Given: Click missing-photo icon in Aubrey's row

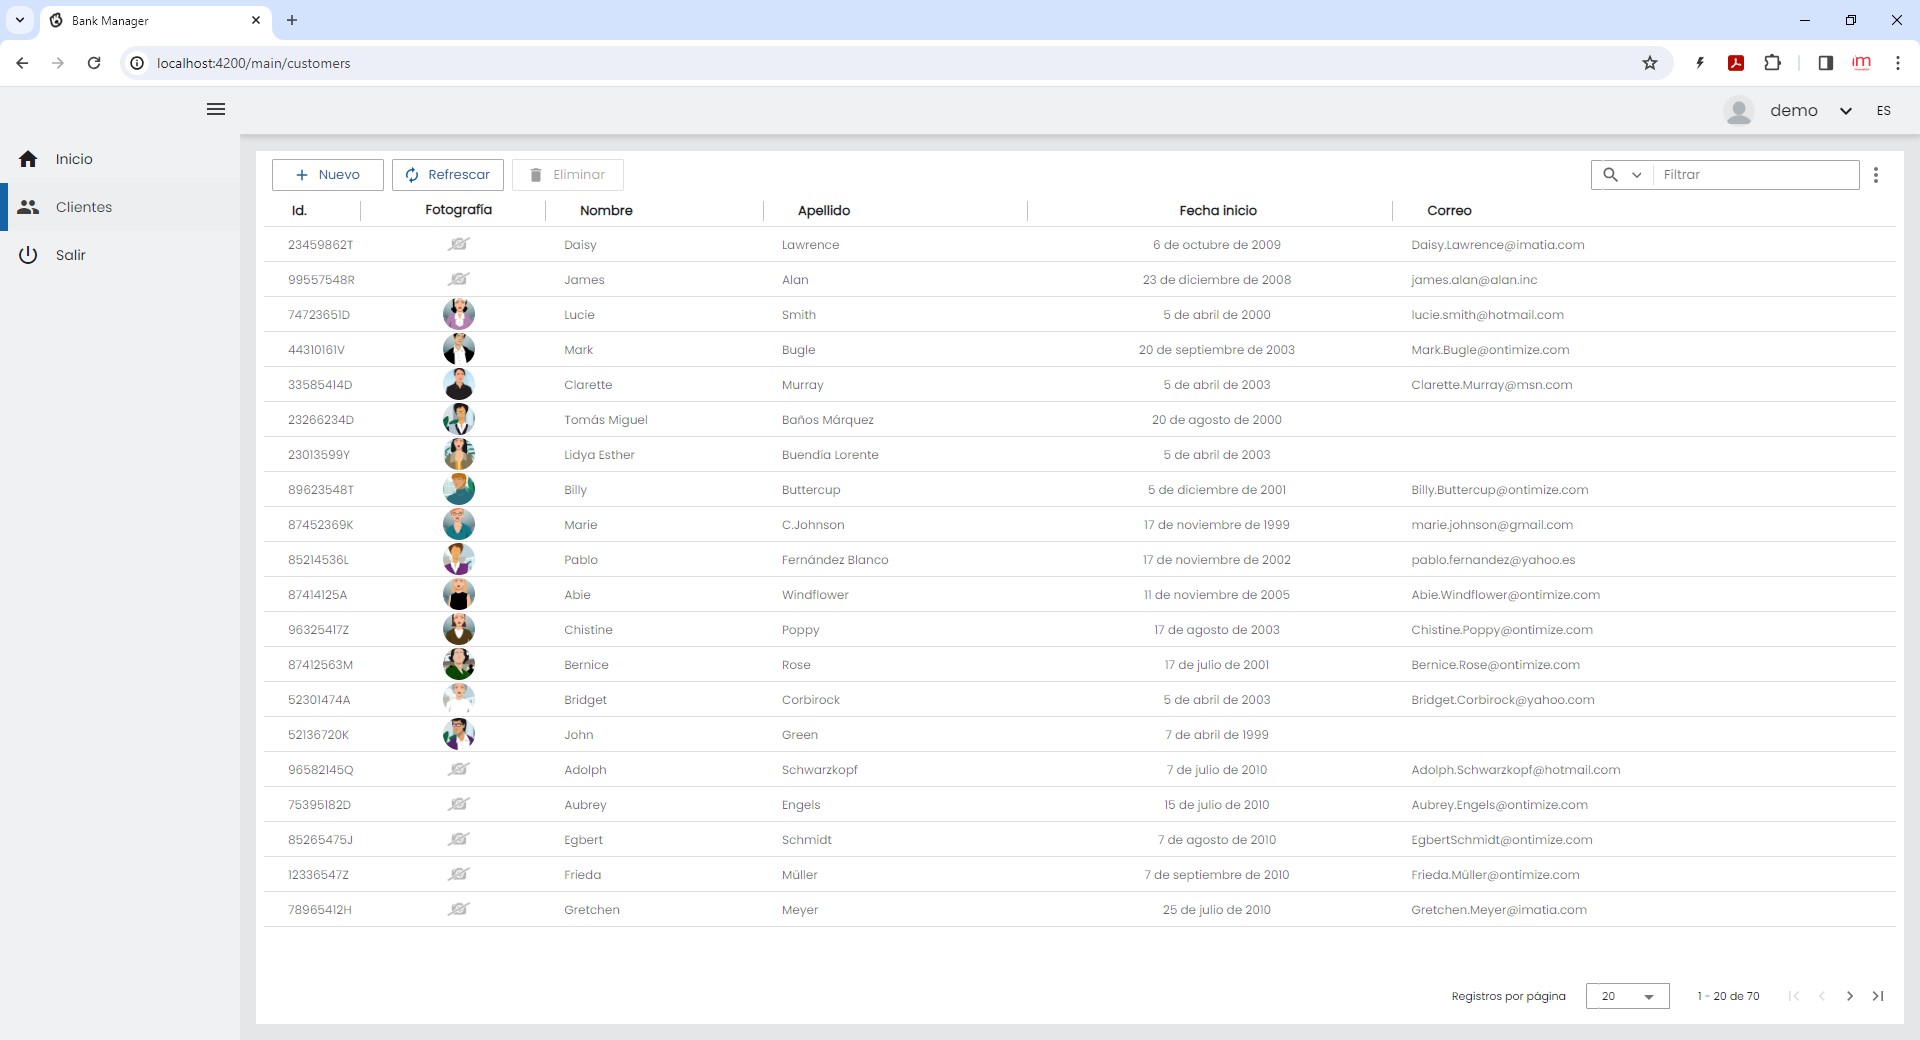Looking at the screenshot, I should tap(459, 804).
